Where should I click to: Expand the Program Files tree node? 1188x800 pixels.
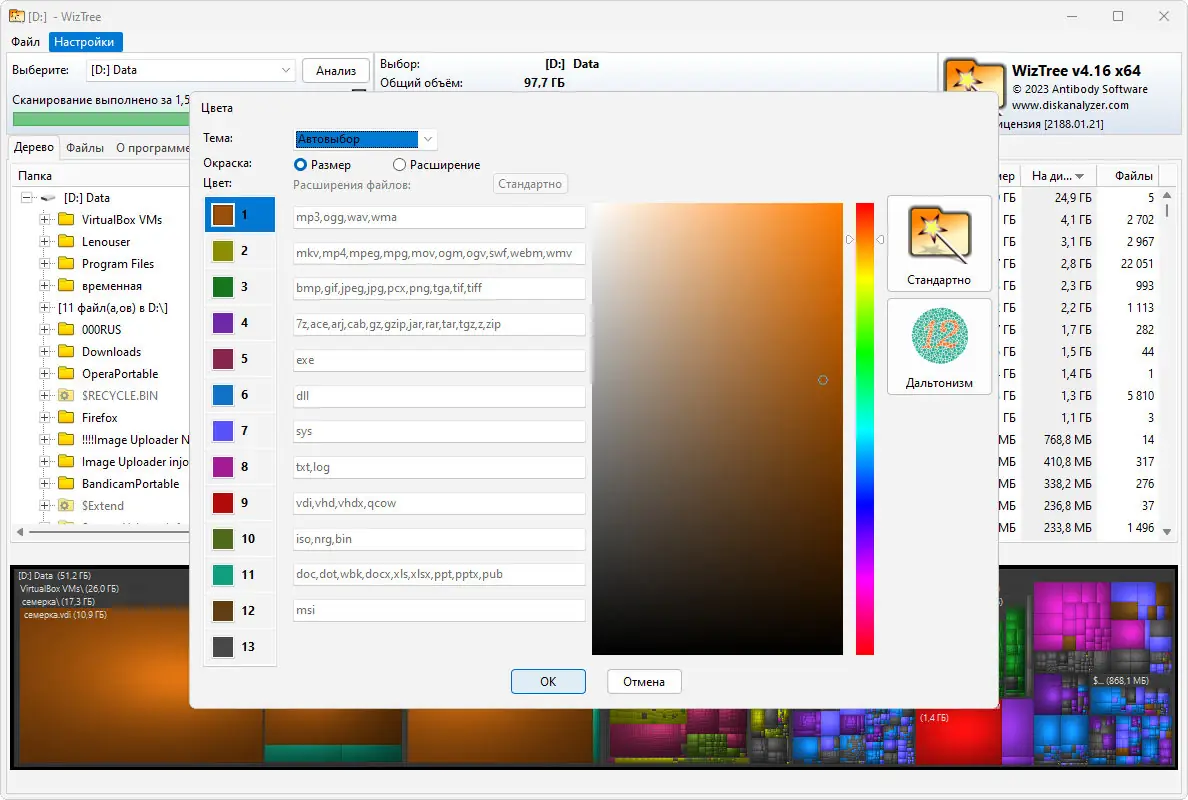(45, 264)
